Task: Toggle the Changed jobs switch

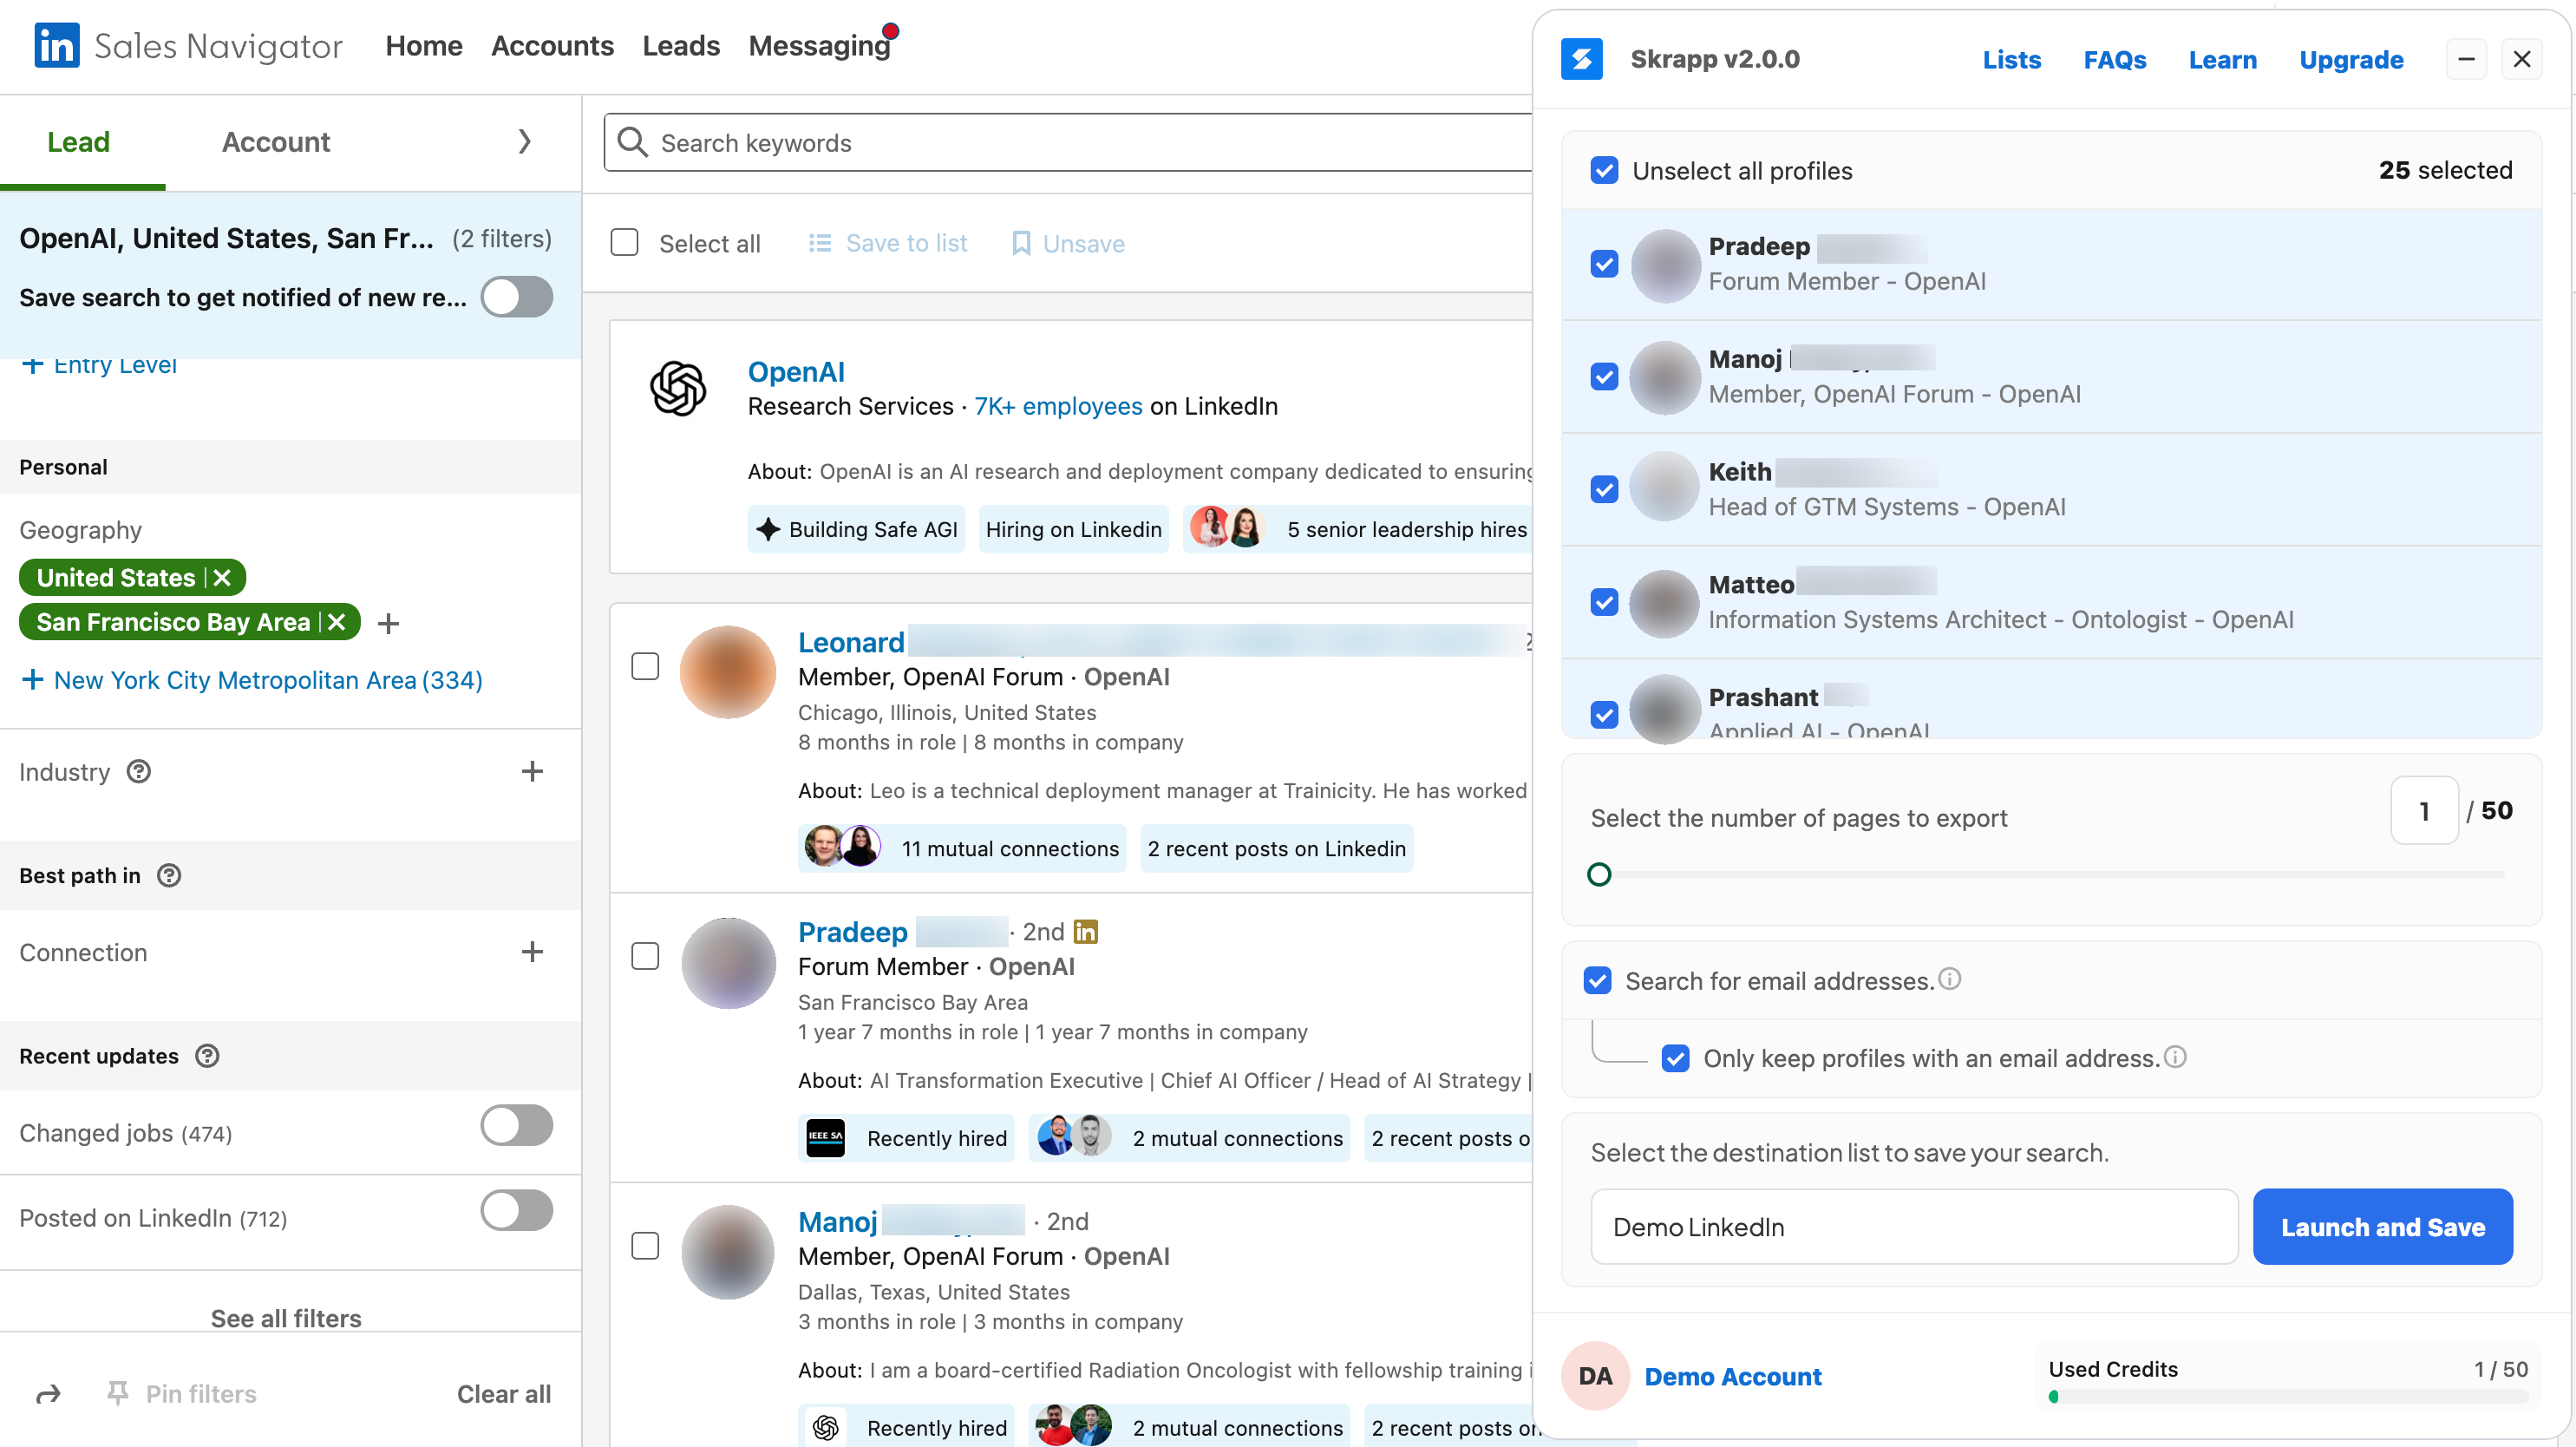Action: pos(517,1125)
